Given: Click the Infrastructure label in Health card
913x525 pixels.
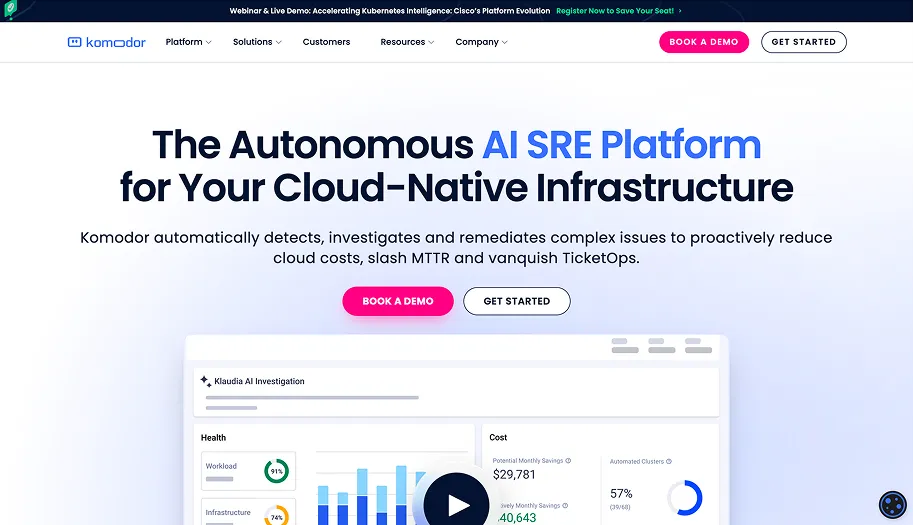Looking at the screenshot, I should point(228,512).
